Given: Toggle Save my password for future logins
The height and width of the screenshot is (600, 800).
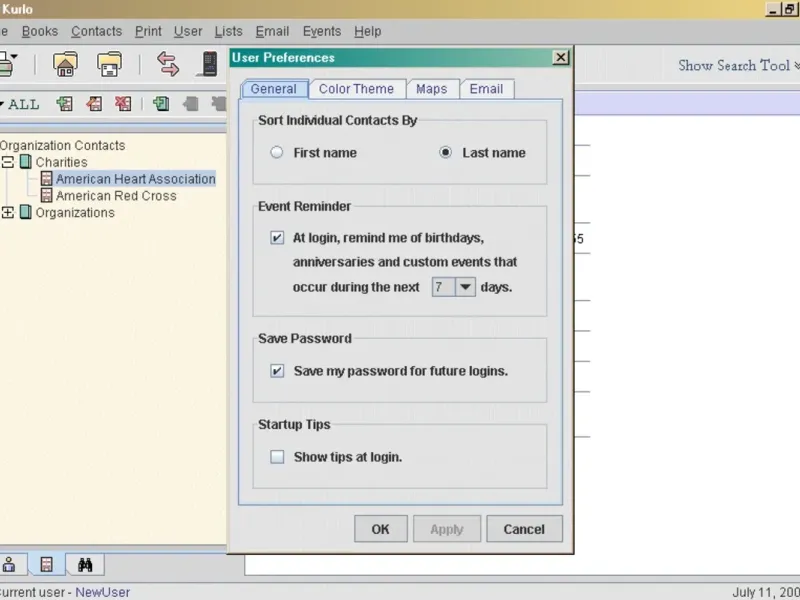Looking at the screenshot, I should [x=277, y=371].
